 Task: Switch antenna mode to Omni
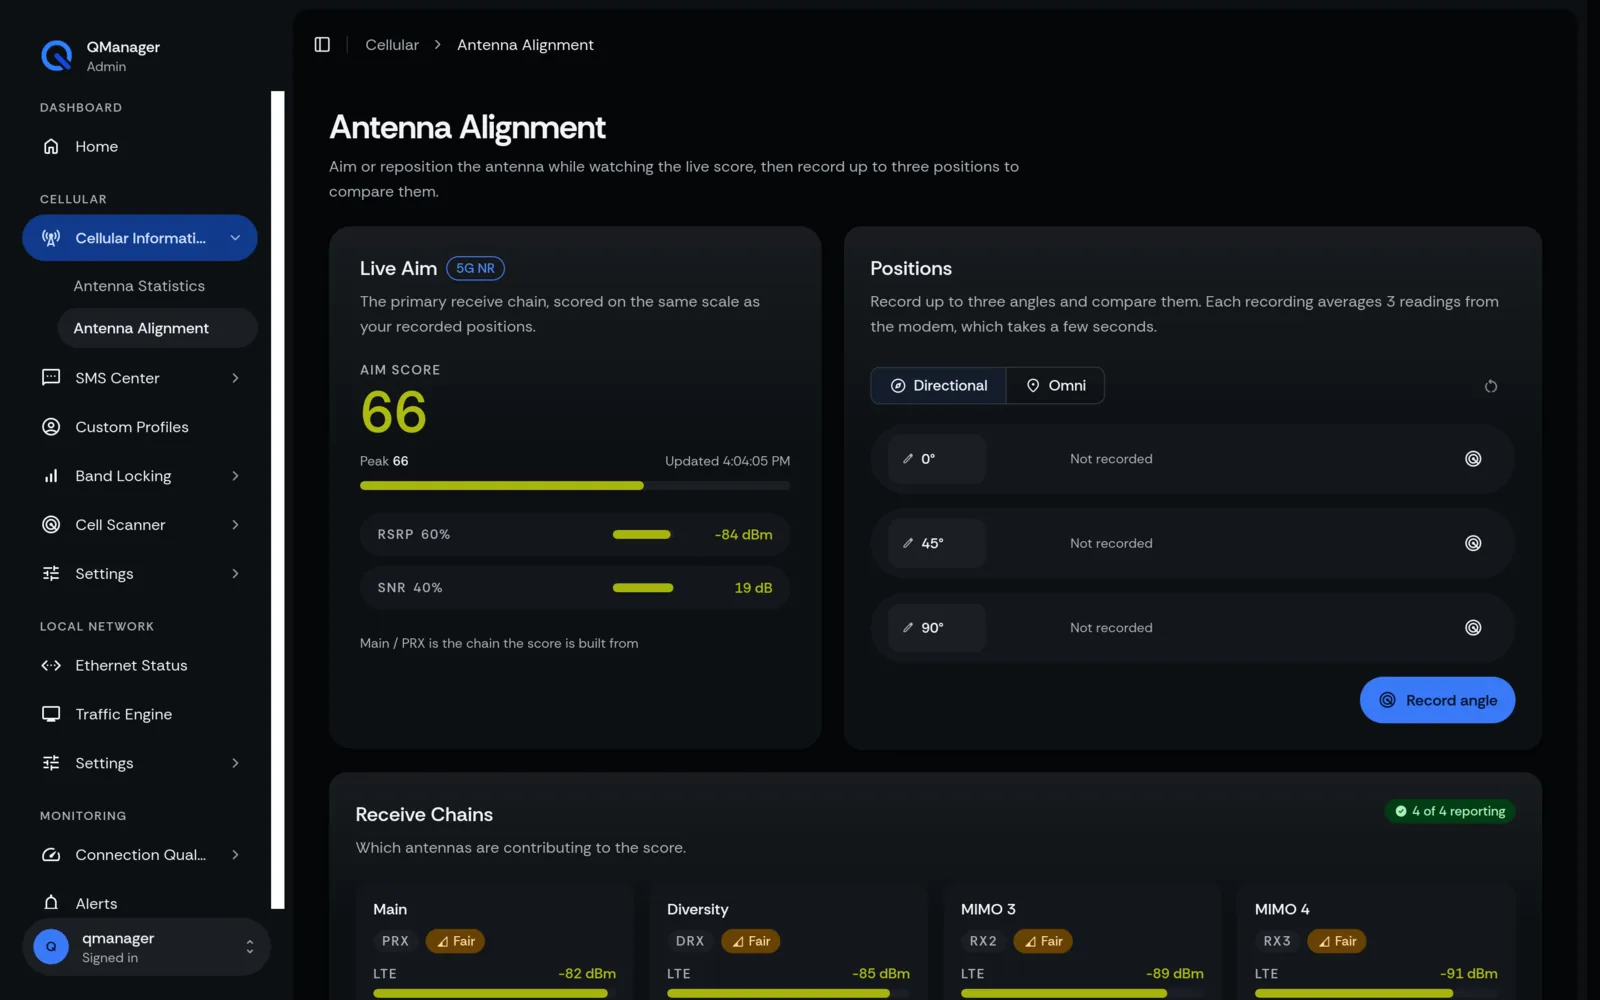1056,386
